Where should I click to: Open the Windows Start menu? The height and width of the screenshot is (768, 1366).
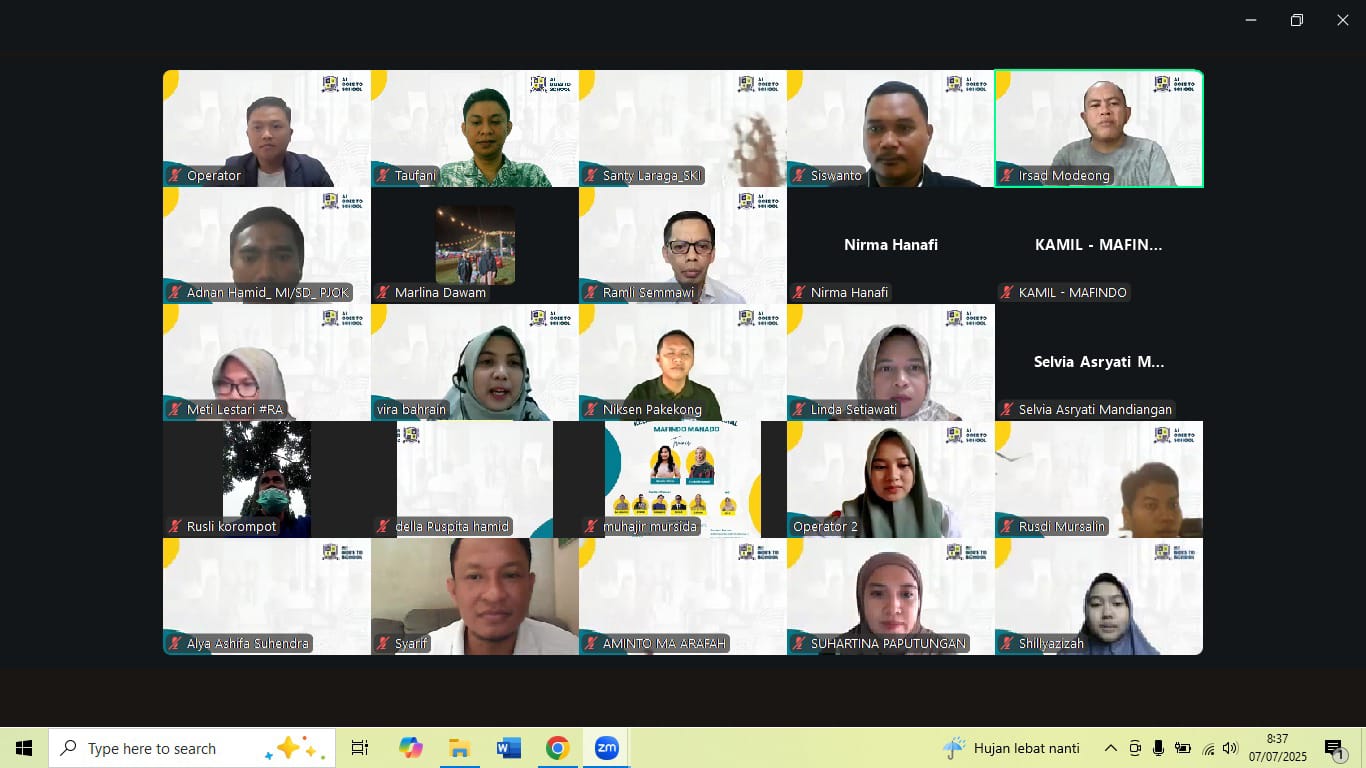coord(24,748)
